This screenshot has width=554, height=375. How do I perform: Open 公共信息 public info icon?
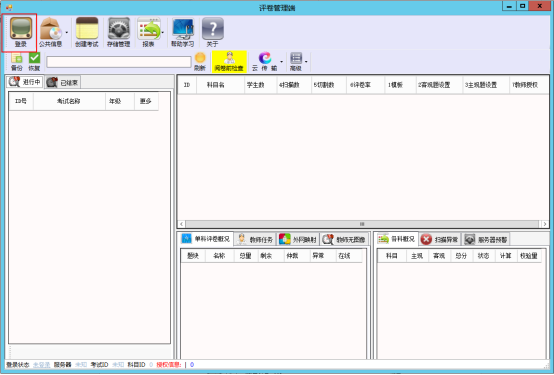(x=51, y=28)
